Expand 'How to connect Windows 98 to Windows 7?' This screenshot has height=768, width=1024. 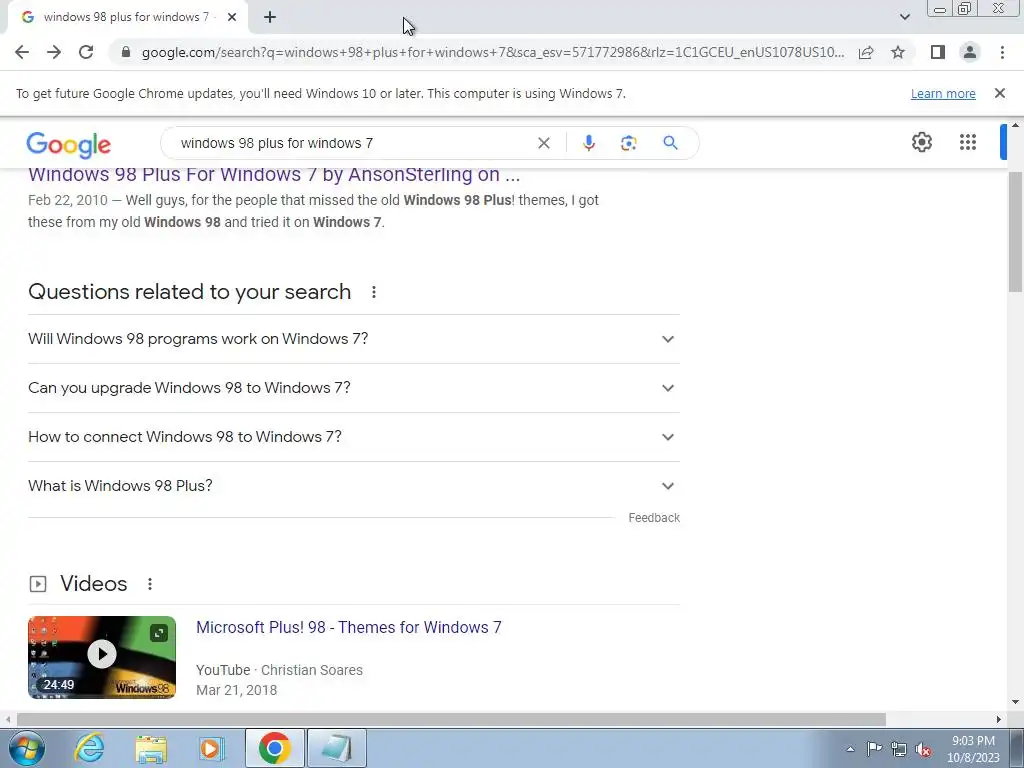point(354,437)
